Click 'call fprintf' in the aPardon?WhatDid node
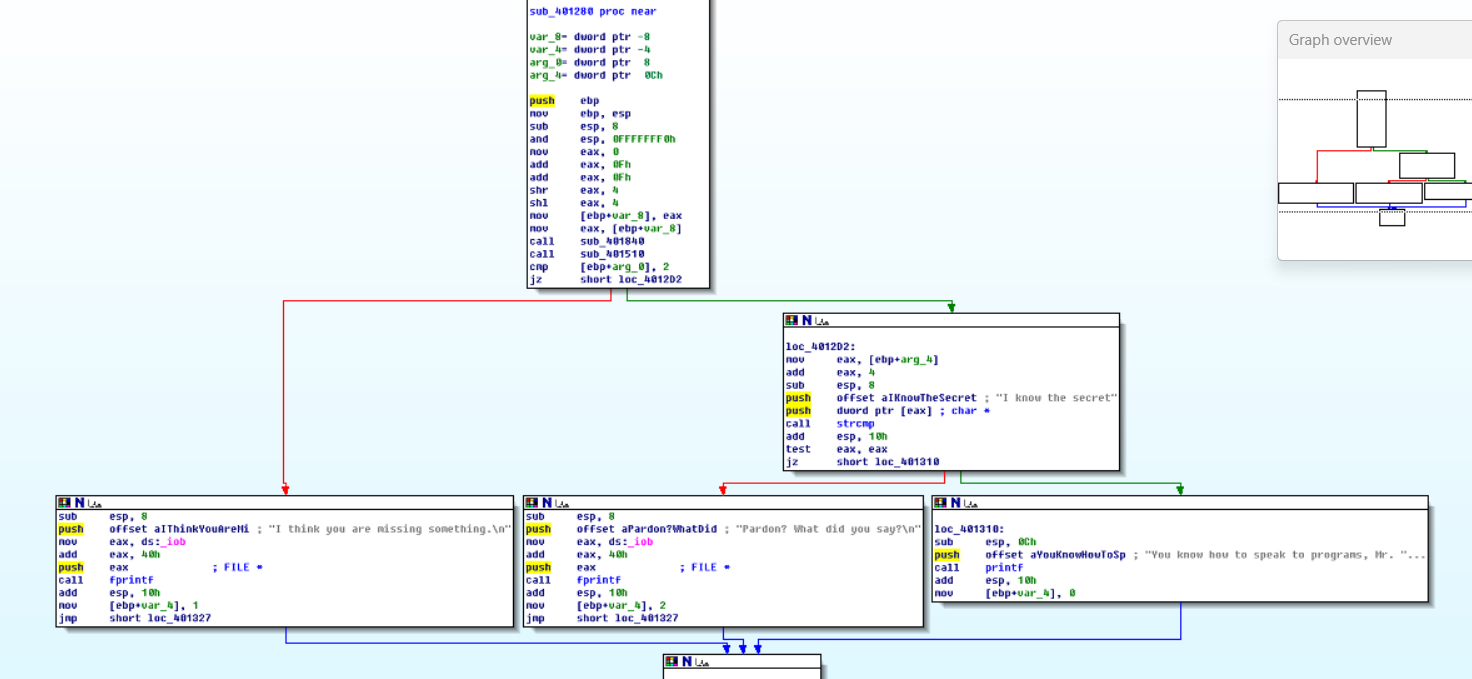Screen dimensions: 1472x679 click(x=573, y=580)
